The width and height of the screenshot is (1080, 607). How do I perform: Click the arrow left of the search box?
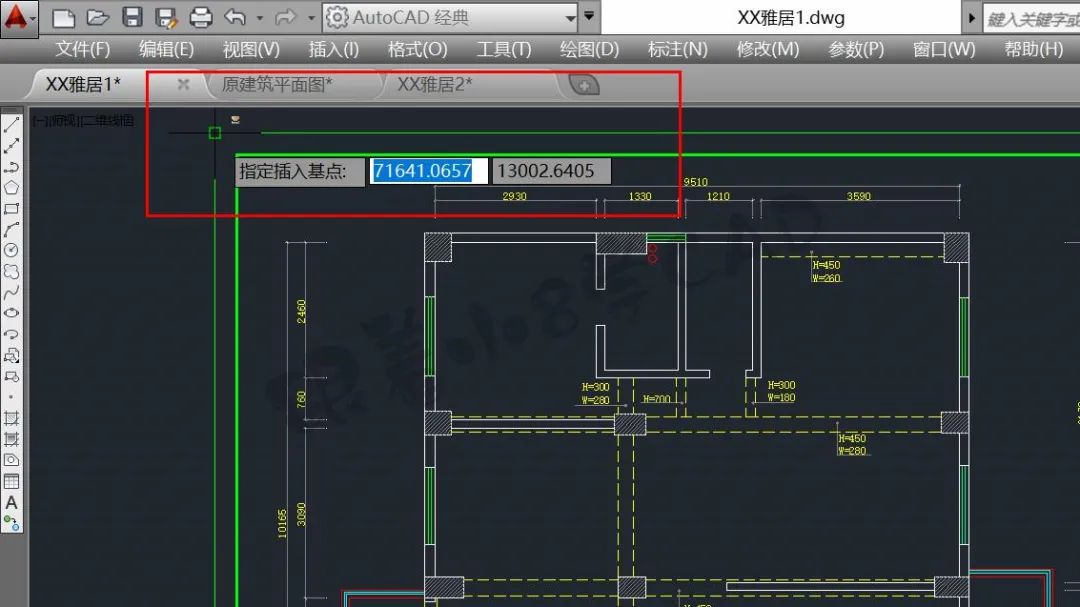(x=971, y=18)
